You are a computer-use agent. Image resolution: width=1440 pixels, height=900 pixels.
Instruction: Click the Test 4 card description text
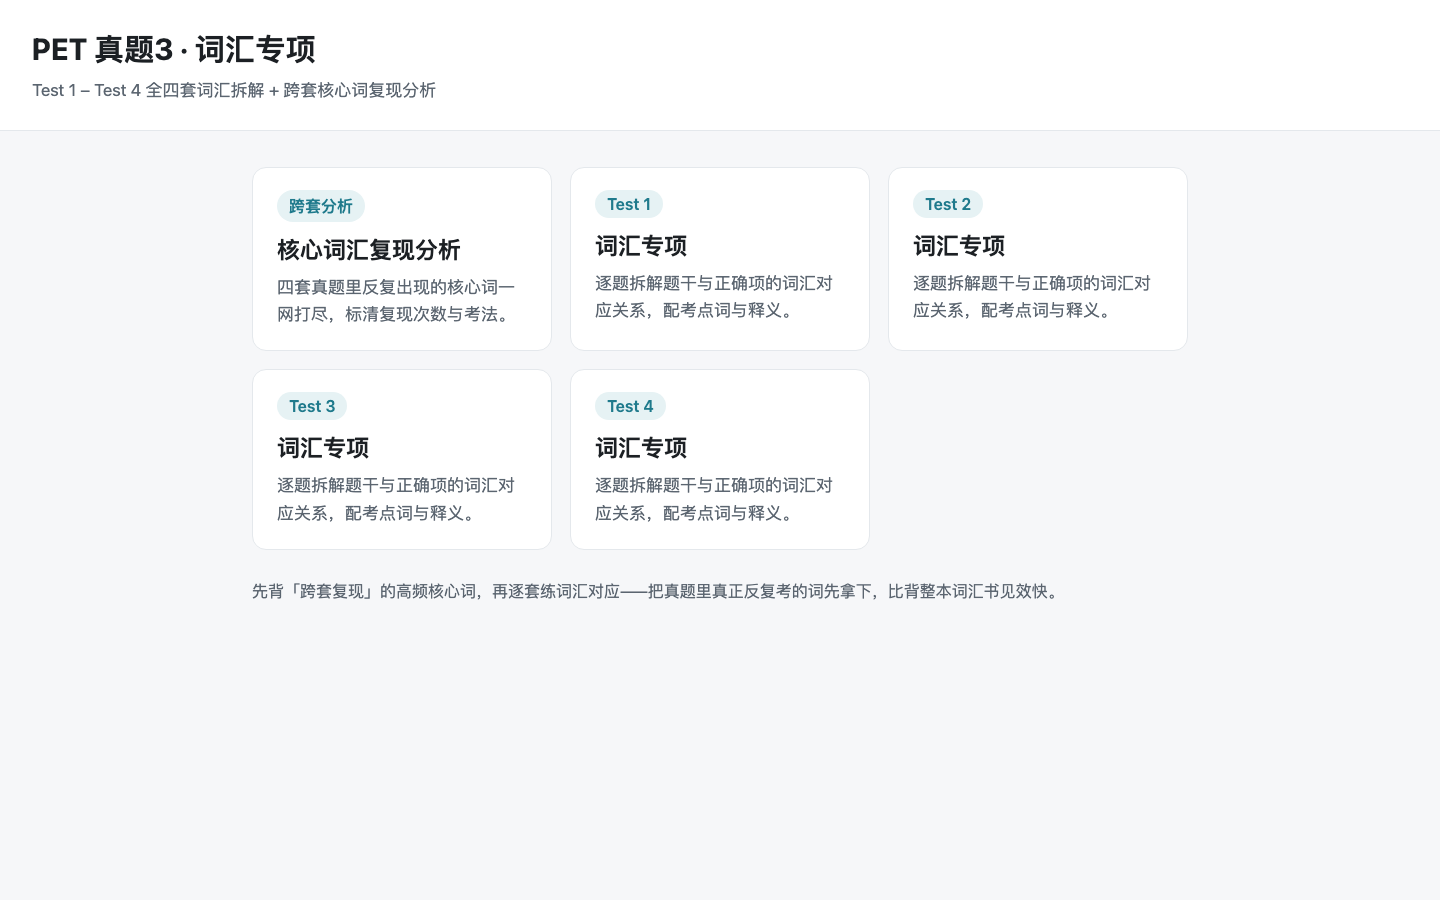pyautogui.click(x=714, y=499)
